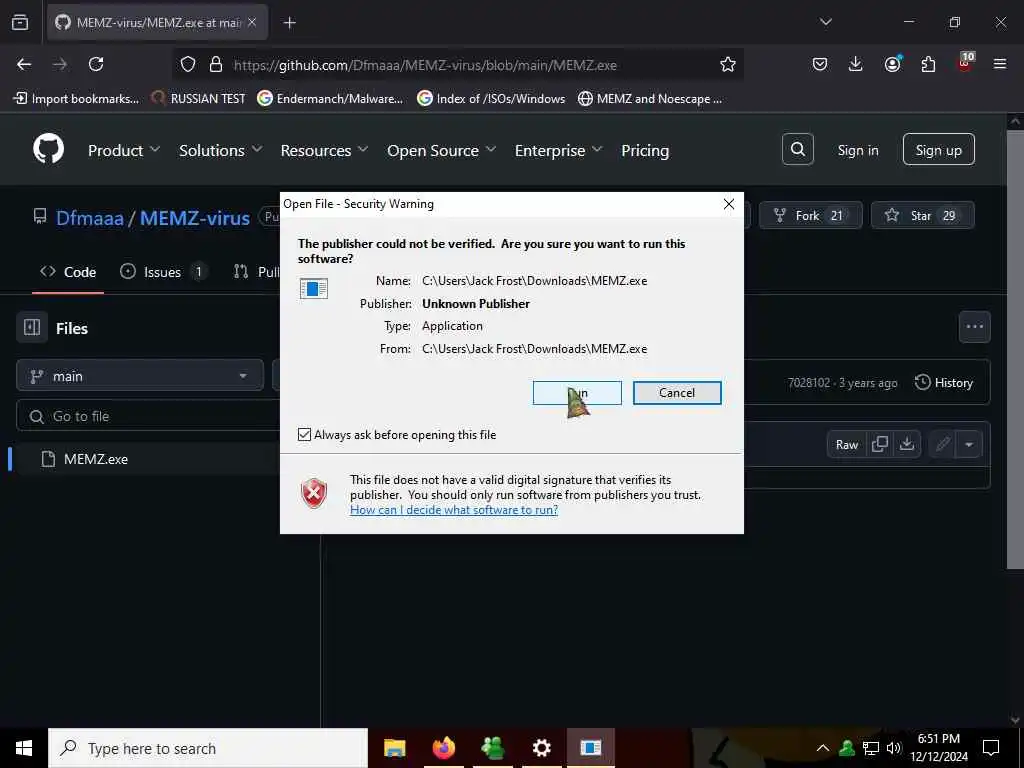Click the Firefox URL address bar

[x=458, y=64]
